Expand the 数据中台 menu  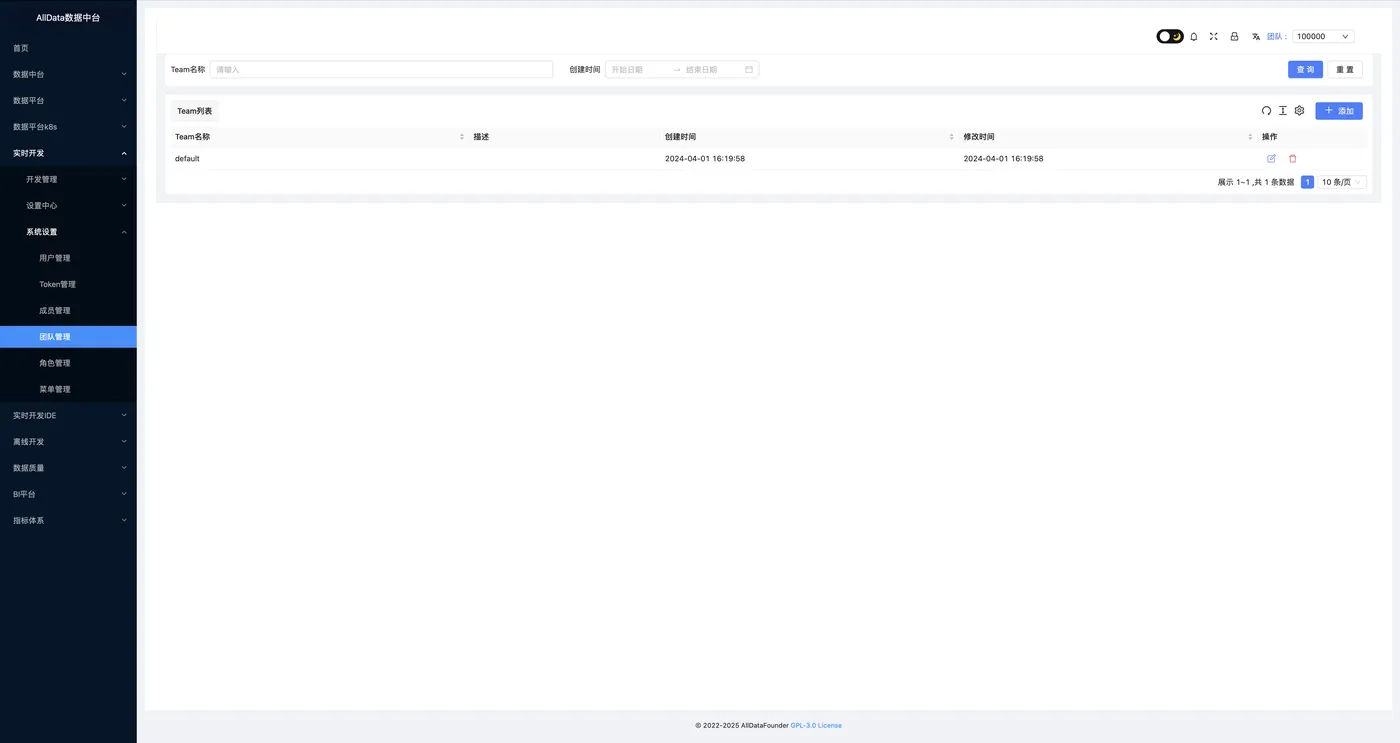click(x=68, y=74)
